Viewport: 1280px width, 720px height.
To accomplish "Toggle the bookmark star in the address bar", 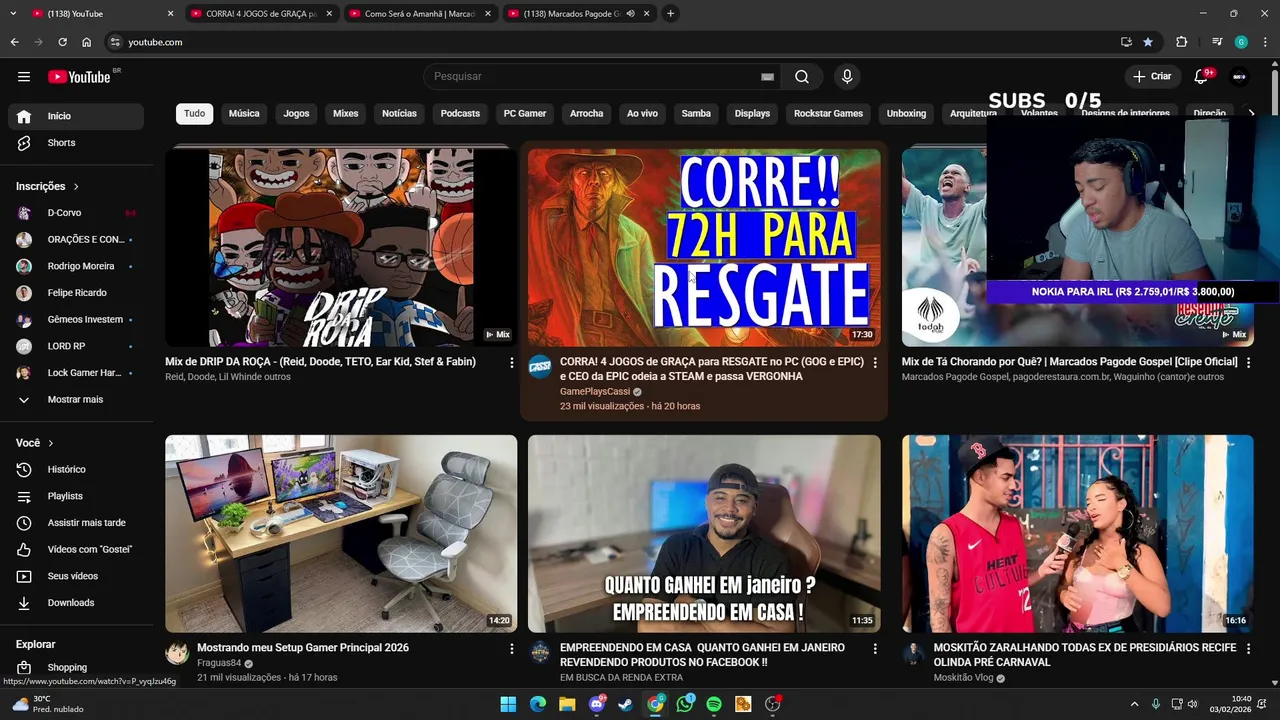I will 1148,42.
